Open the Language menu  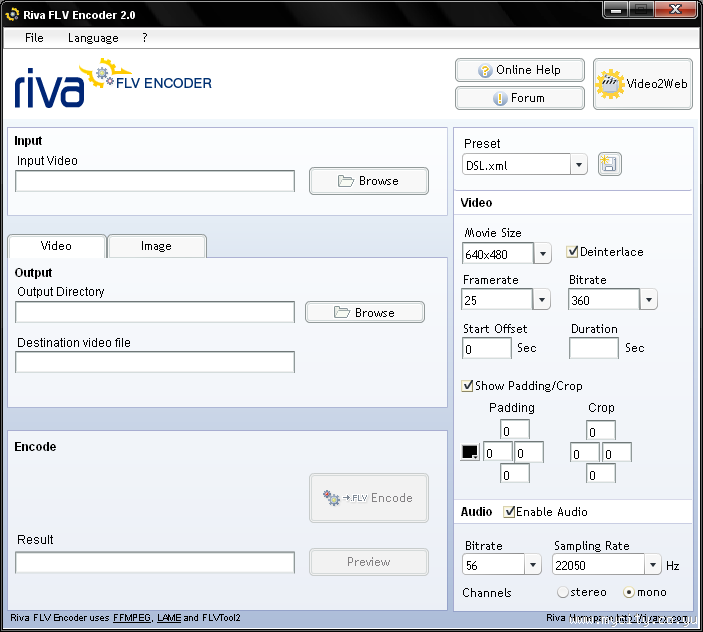(93, 38)
